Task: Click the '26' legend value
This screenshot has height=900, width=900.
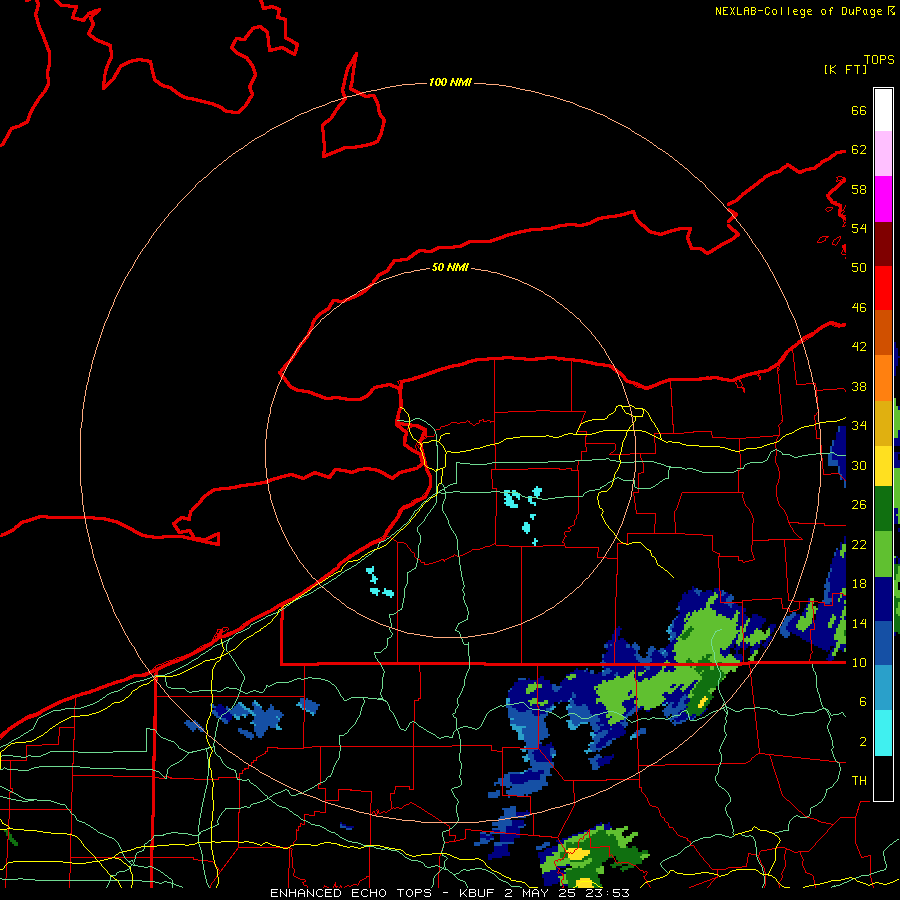Action: [859, 505]
